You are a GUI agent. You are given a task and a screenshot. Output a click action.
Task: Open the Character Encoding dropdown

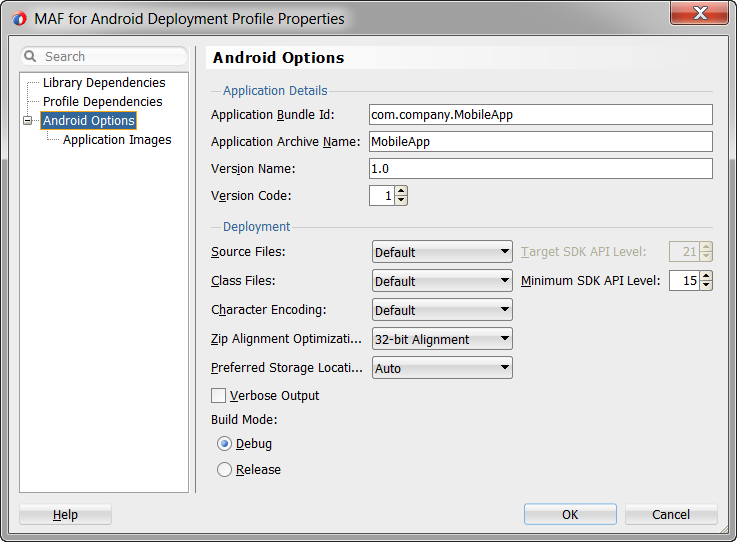coord(442,310)
